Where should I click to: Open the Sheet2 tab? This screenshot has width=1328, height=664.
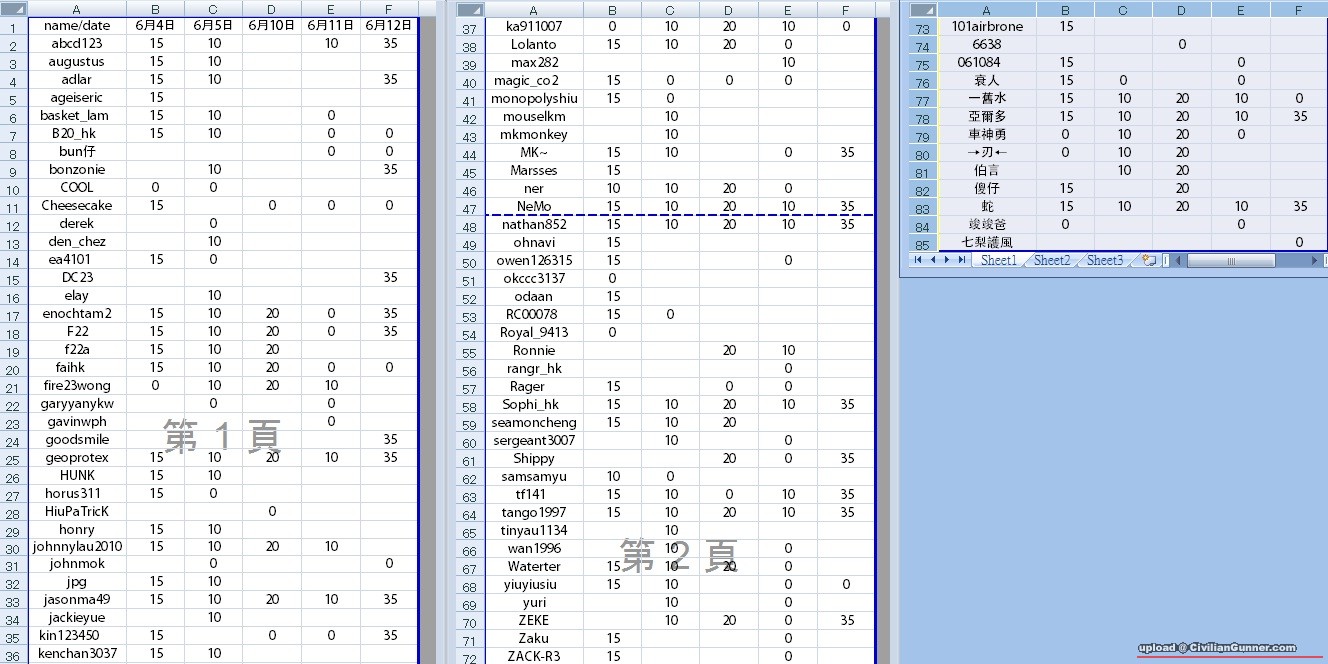click(x=1051, y=260)
